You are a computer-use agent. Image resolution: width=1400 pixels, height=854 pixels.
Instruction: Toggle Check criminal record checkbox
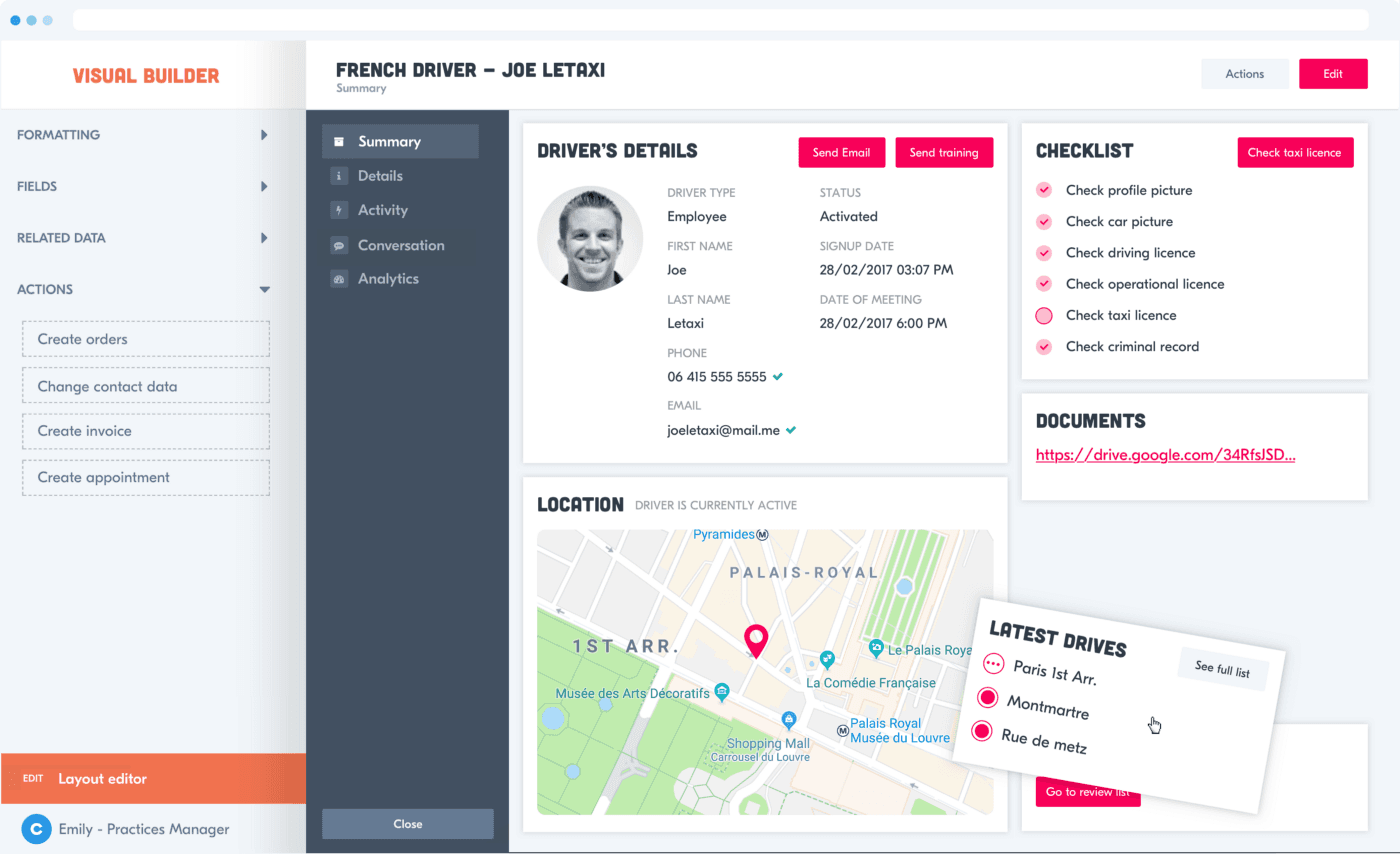(x=1044, y=347)
